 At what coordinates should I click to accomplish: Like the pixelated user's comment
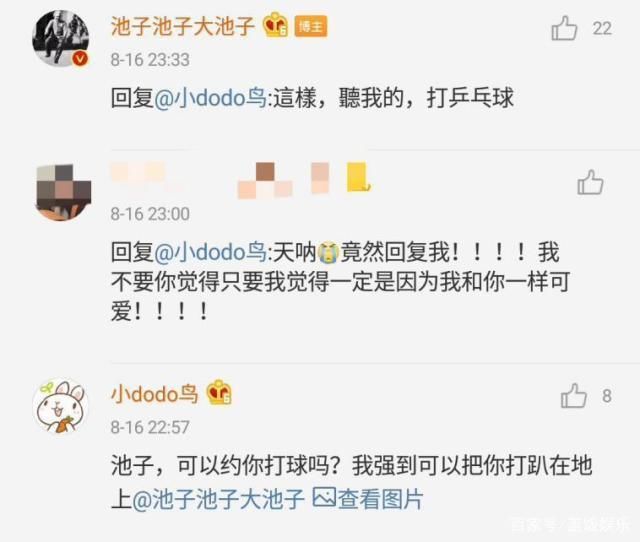pos(590,182)
